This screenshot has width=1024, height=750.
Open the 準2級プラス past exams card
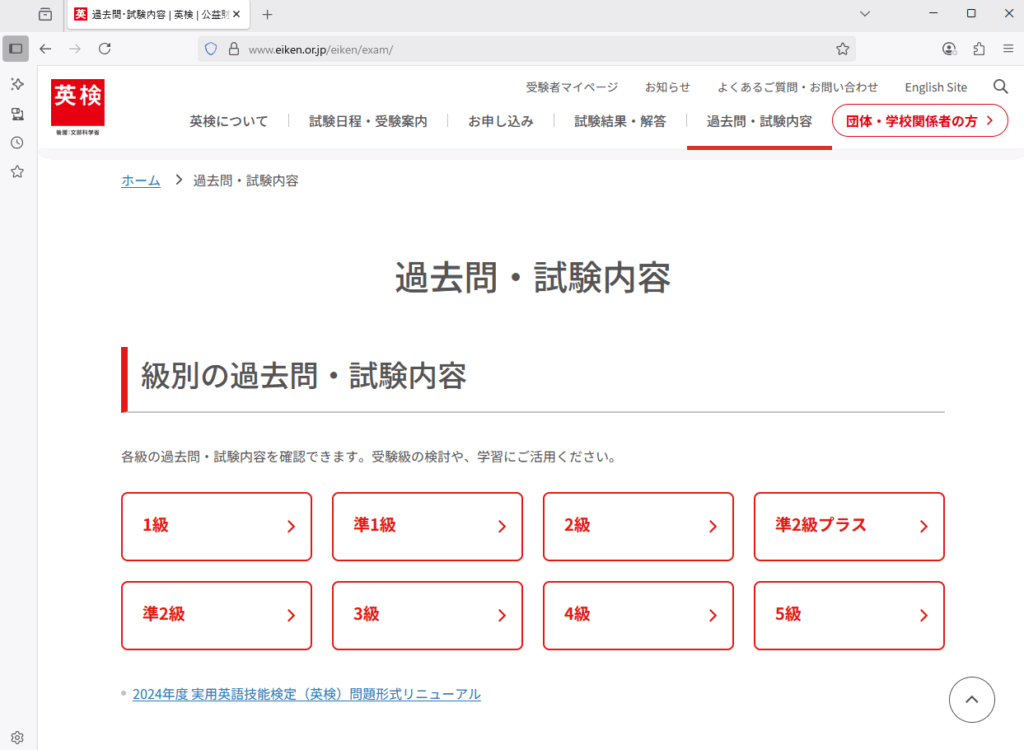pos(849,527)
